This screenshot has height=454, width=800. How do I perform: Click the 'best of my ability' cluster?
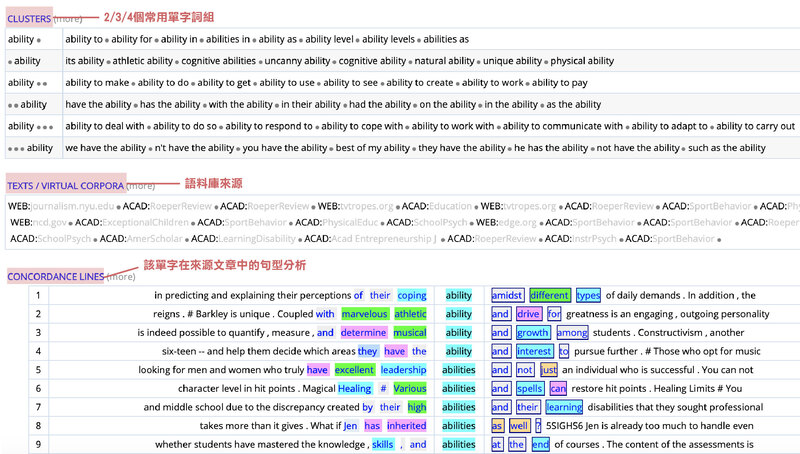pyautogui.click(x=372, y=148)
